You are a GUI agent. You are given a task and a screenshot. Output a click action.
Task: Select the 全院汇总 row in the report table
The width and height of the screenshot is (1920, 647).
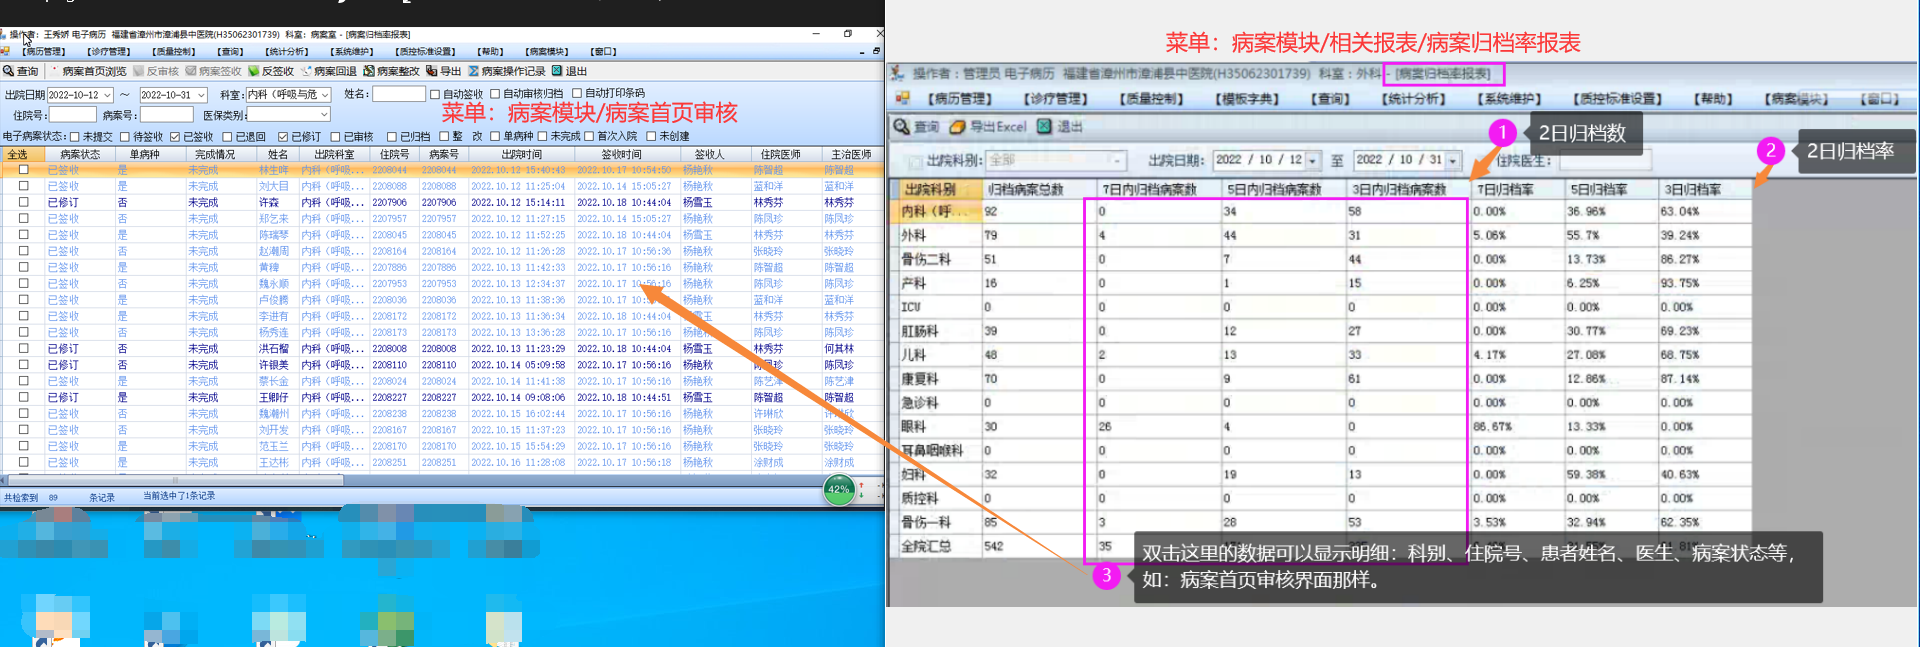click(x=1320, y=546)
